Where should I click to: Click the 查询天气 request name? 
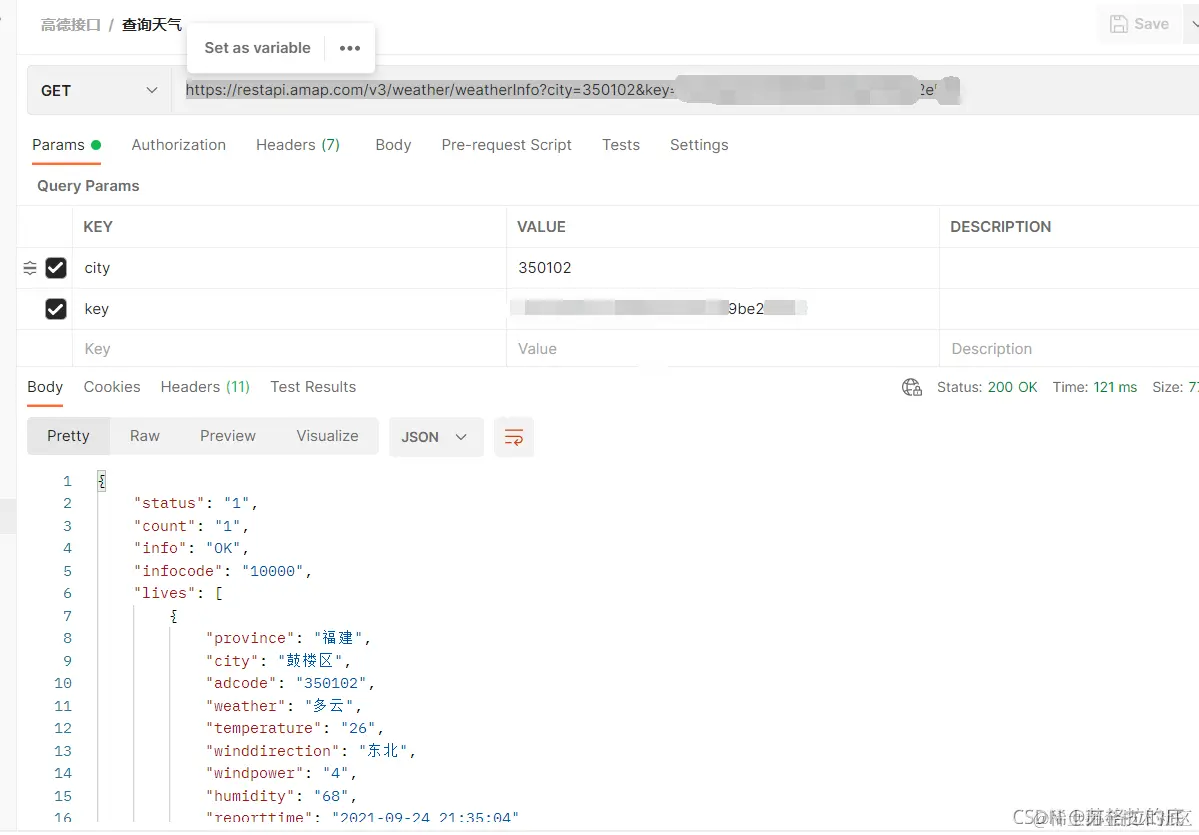(151, 25)
